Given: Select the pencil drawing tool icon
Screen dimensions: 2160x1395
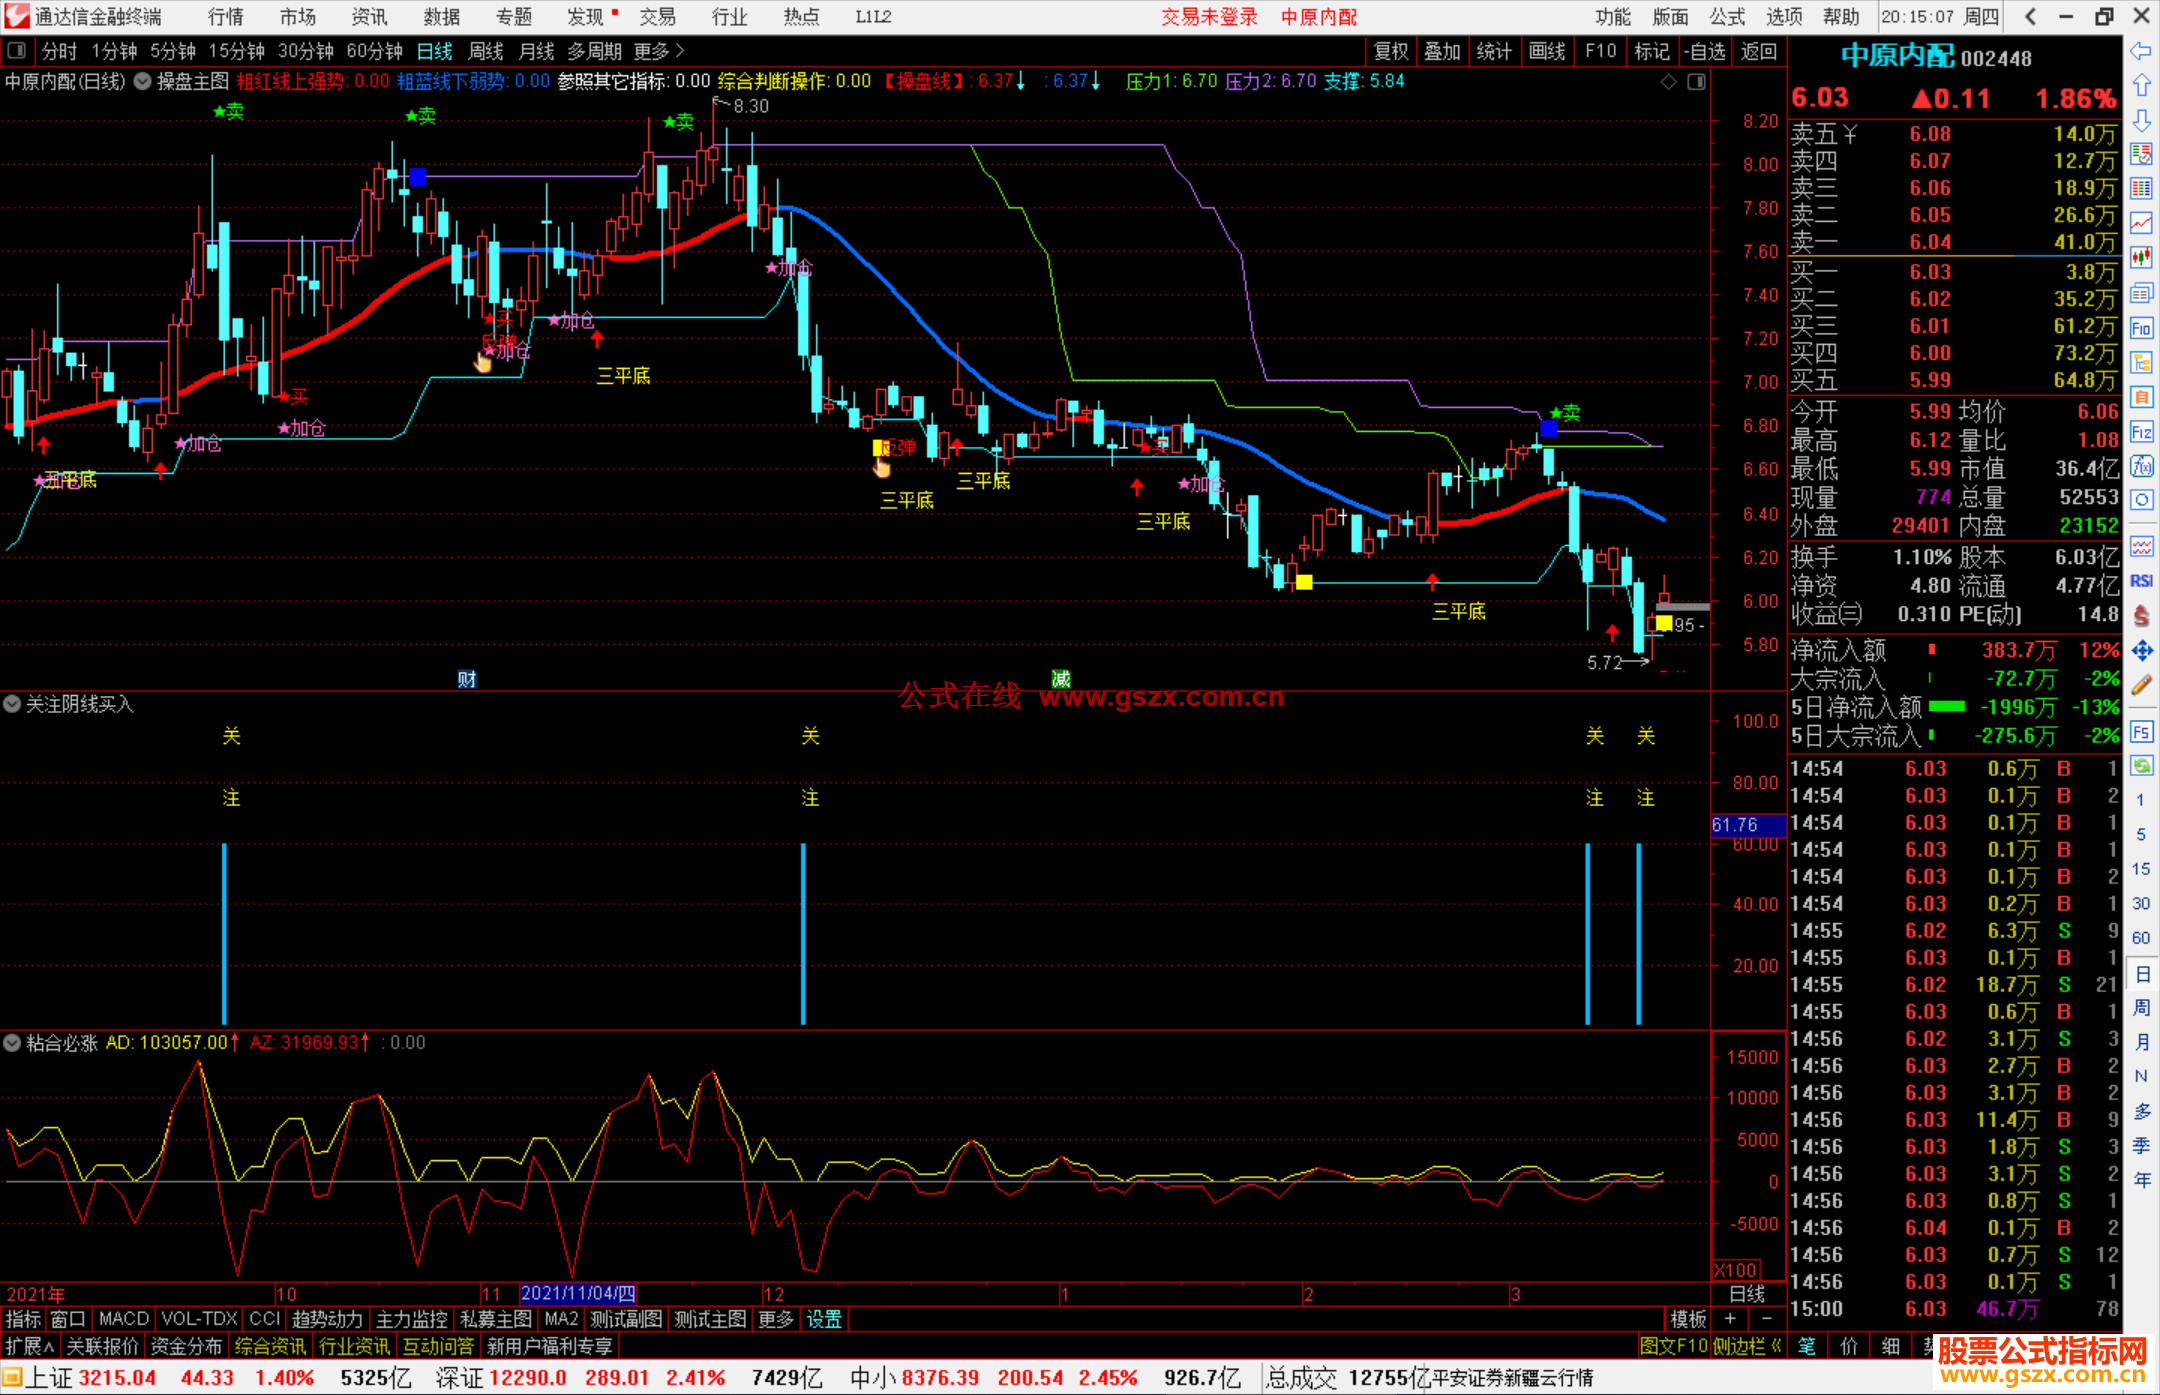Looking at the screenshot, I should coord(2141,685).
